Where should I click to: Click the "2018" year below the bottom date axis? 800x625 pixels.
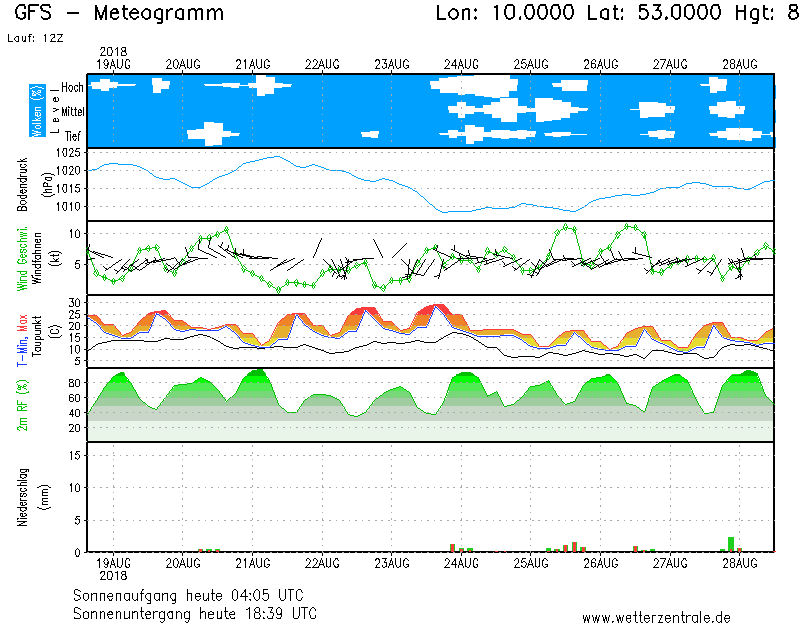pyautogui.click(x=113, y=576)
